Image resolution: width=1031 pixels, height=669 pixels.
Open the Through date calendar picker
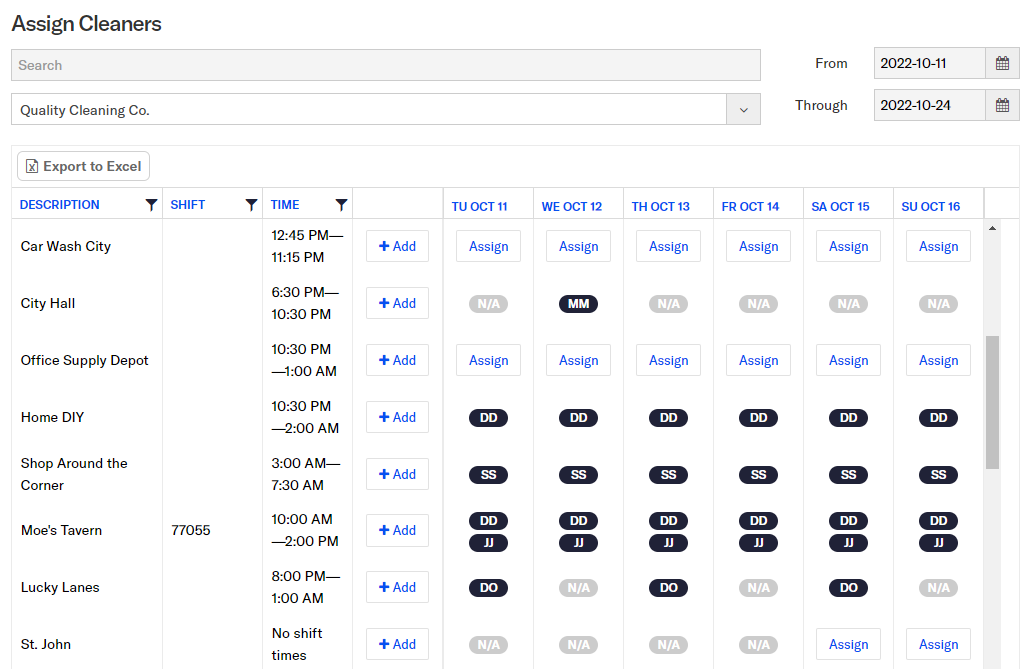coord(1002,104)
